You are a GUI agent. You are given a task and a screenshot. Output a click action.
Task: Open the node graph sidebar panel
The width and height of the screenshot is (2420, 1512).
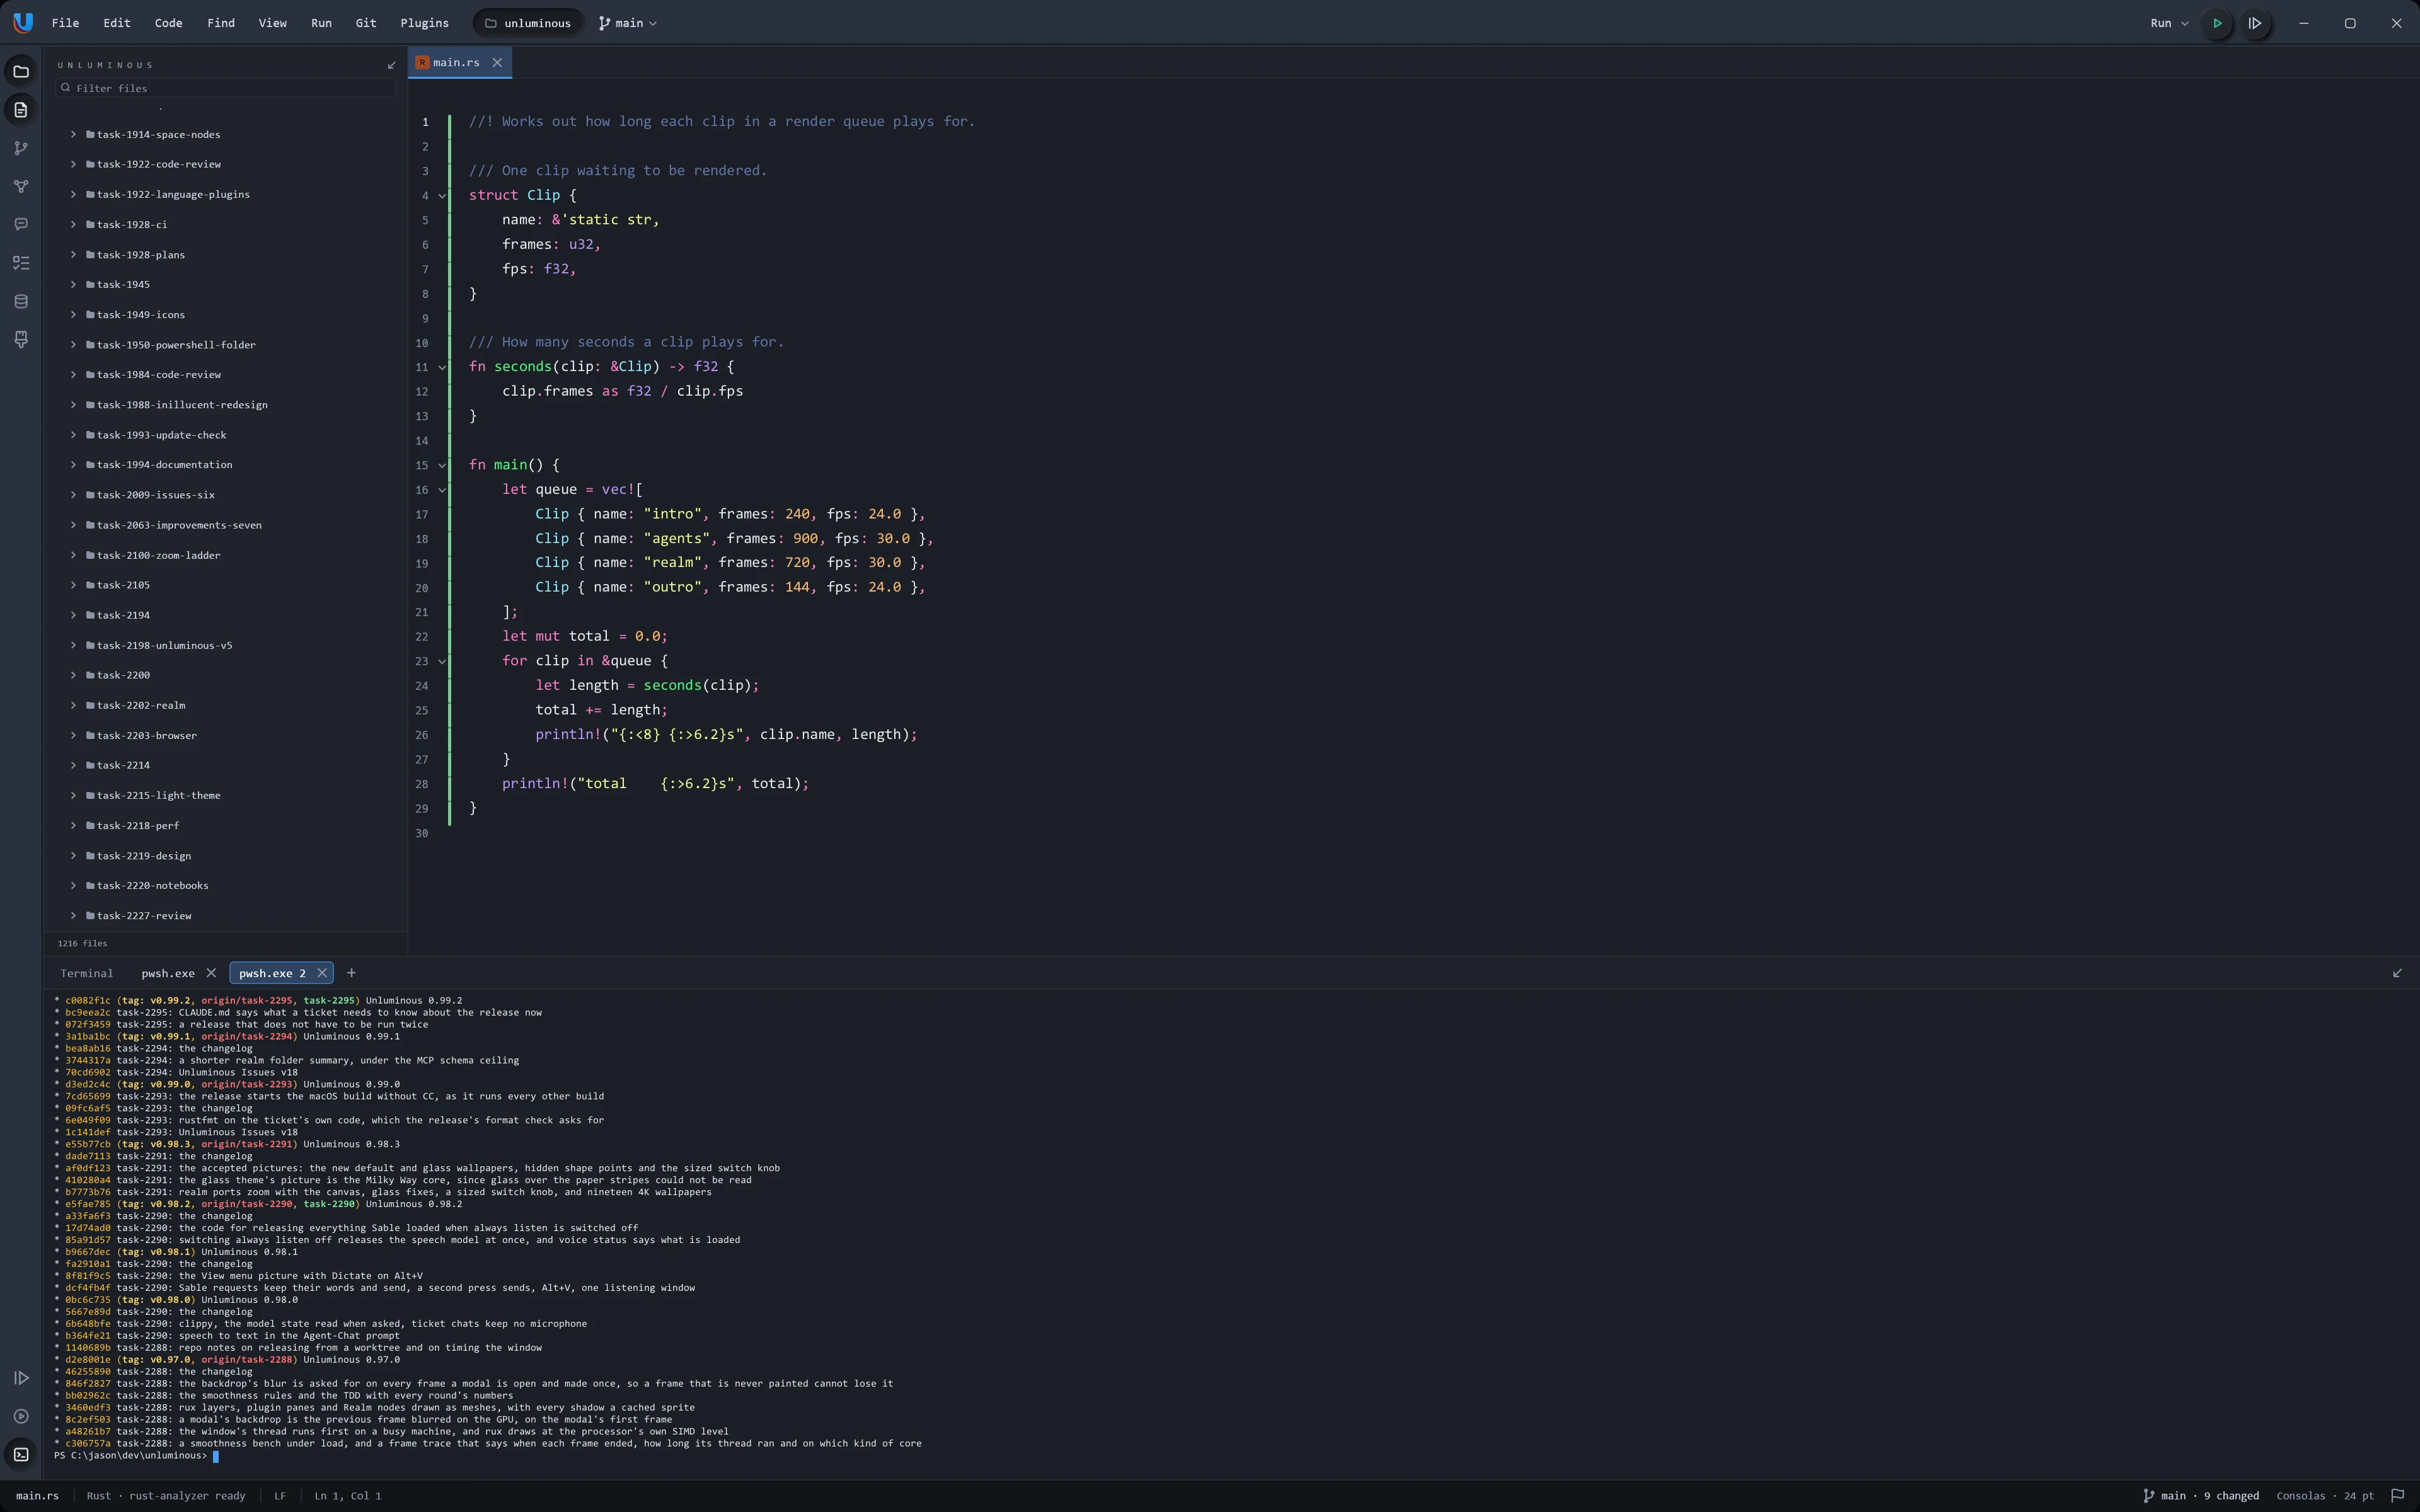coord(21,187)
